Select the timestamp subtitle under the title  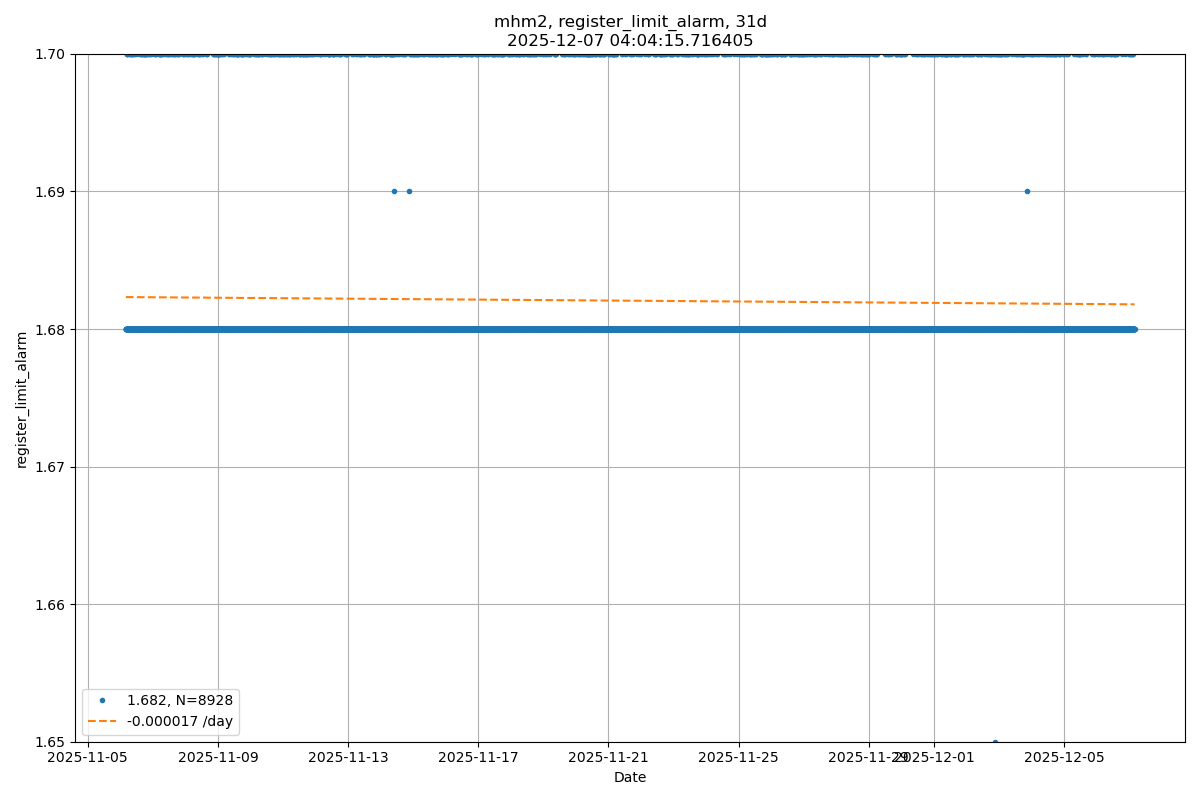[630, 41]
